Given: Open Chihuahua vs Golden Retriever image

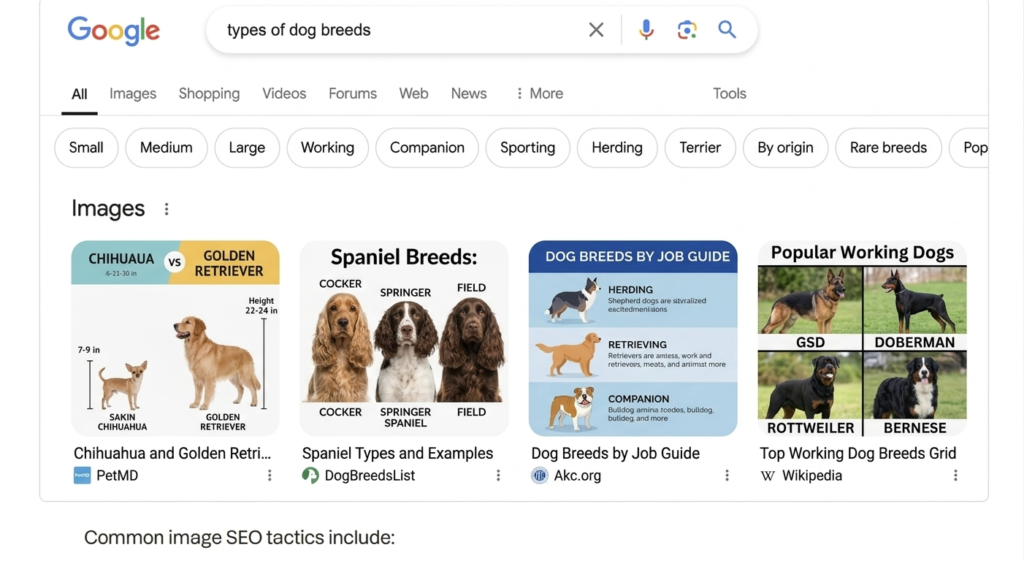Looking at the screenshot, I should tap(175, 338).
